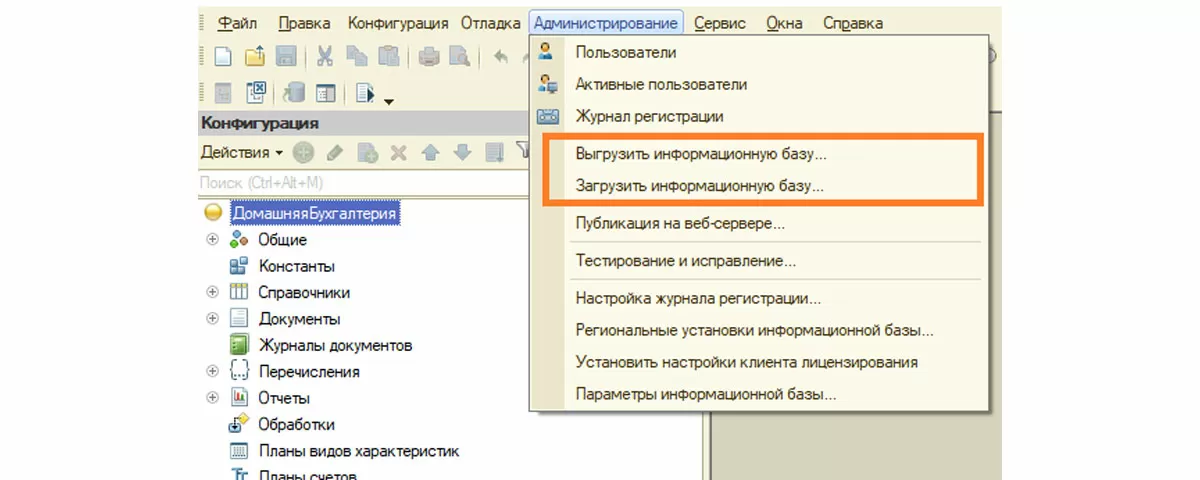Screen dimensions: 1200x480
Task: Click the Документы tree label
Action: (x=299, y=318)
